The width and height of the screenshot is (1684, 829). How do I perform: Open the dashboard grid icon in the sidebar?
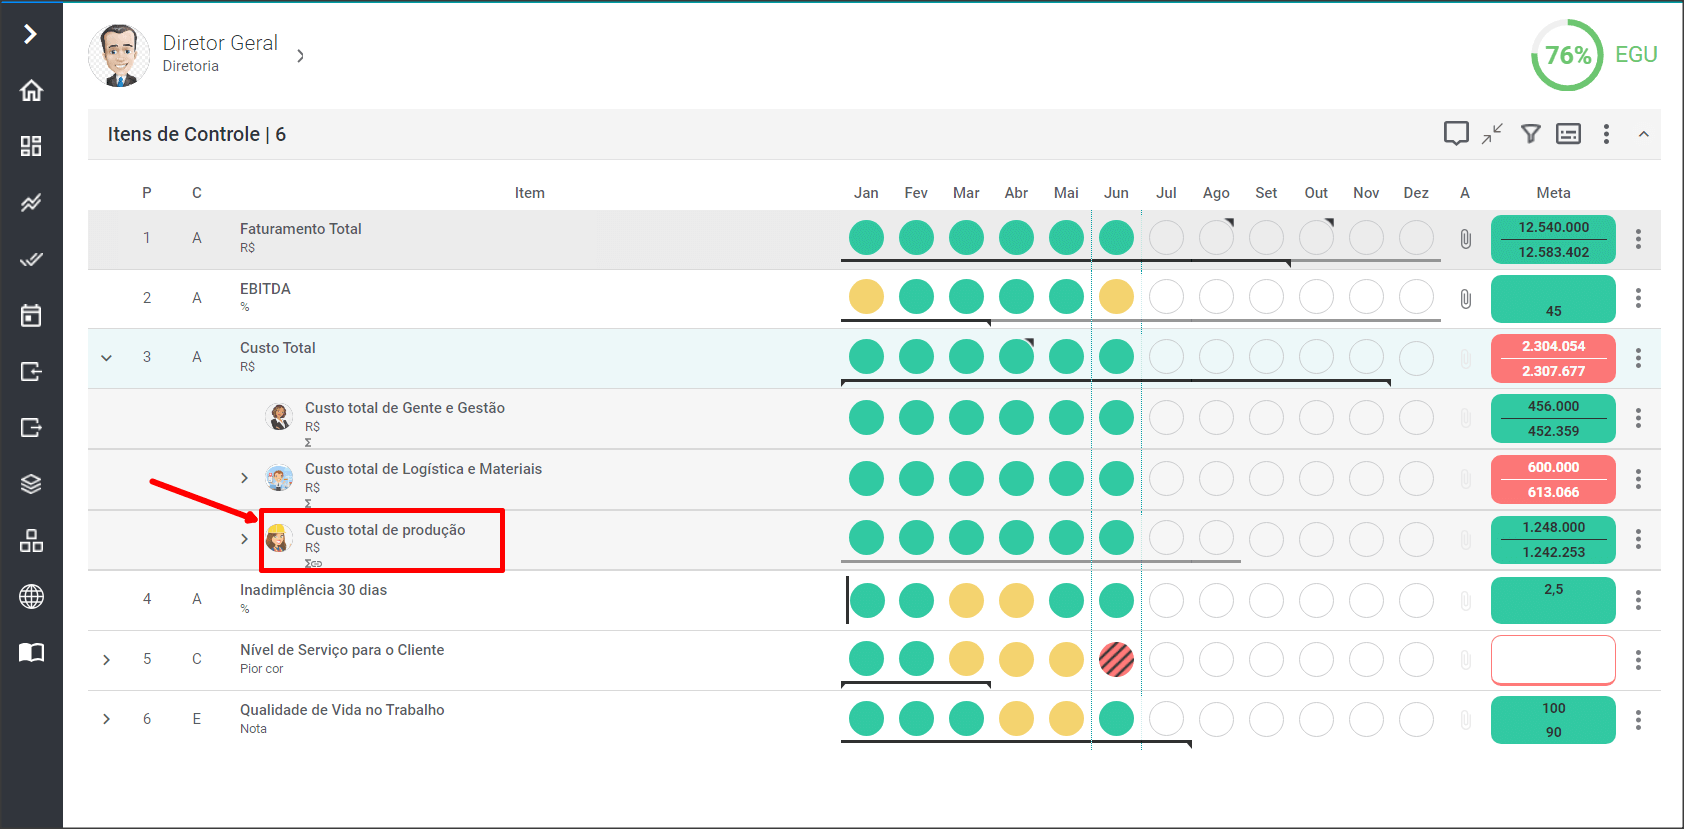coord(31,147)
